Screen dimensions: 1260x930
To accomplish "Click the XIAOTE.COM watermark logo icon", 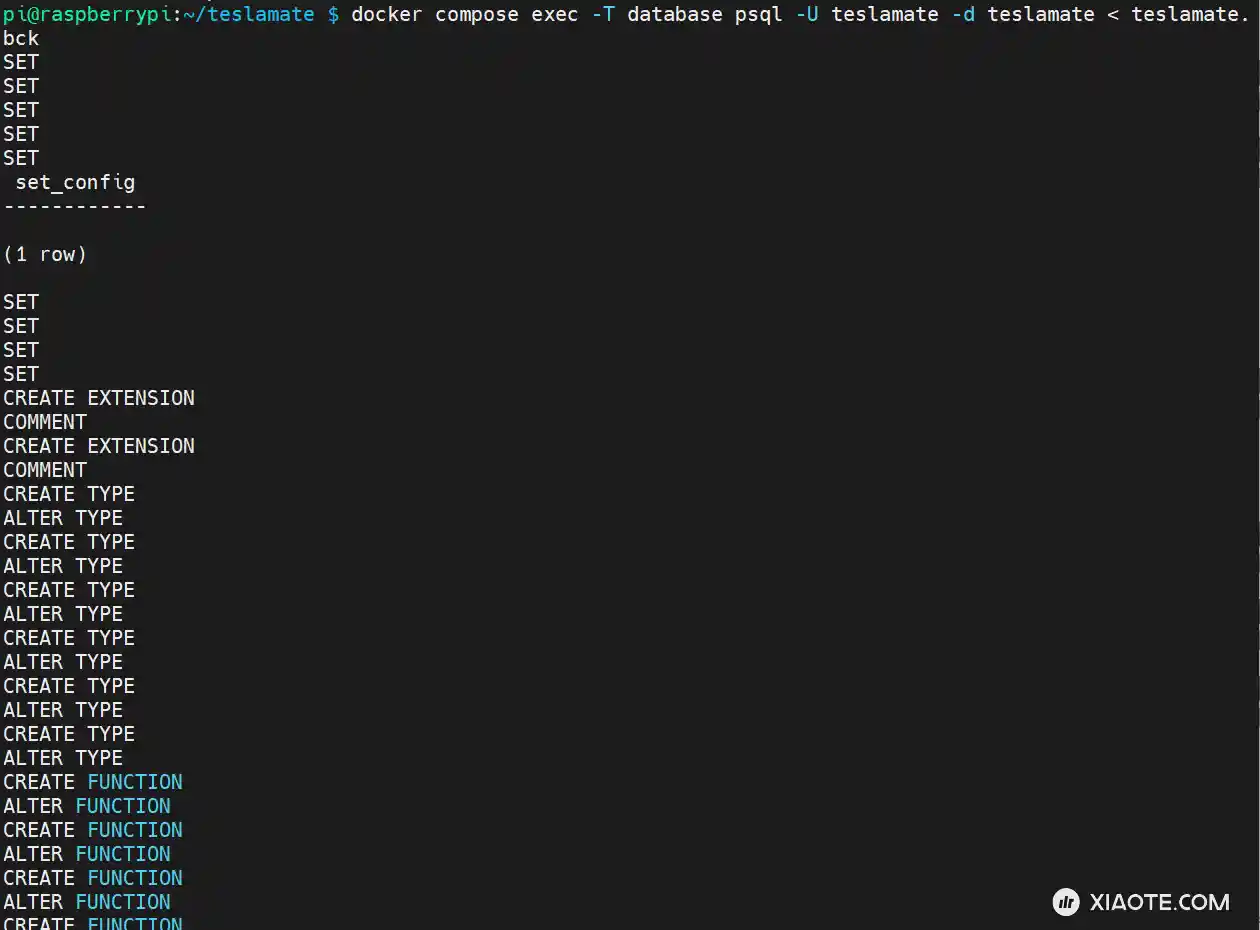I will click(1066, 902).
